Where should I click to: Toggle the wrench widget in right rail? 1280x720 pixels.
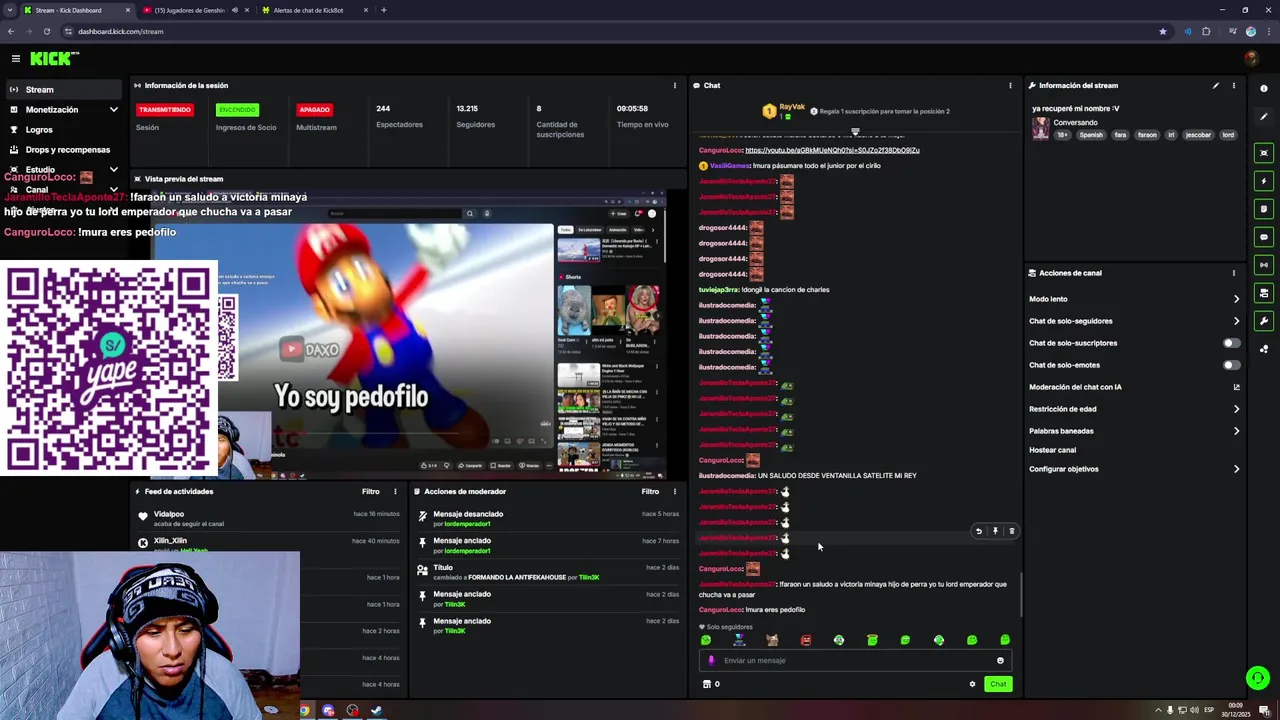(1264, 321)
